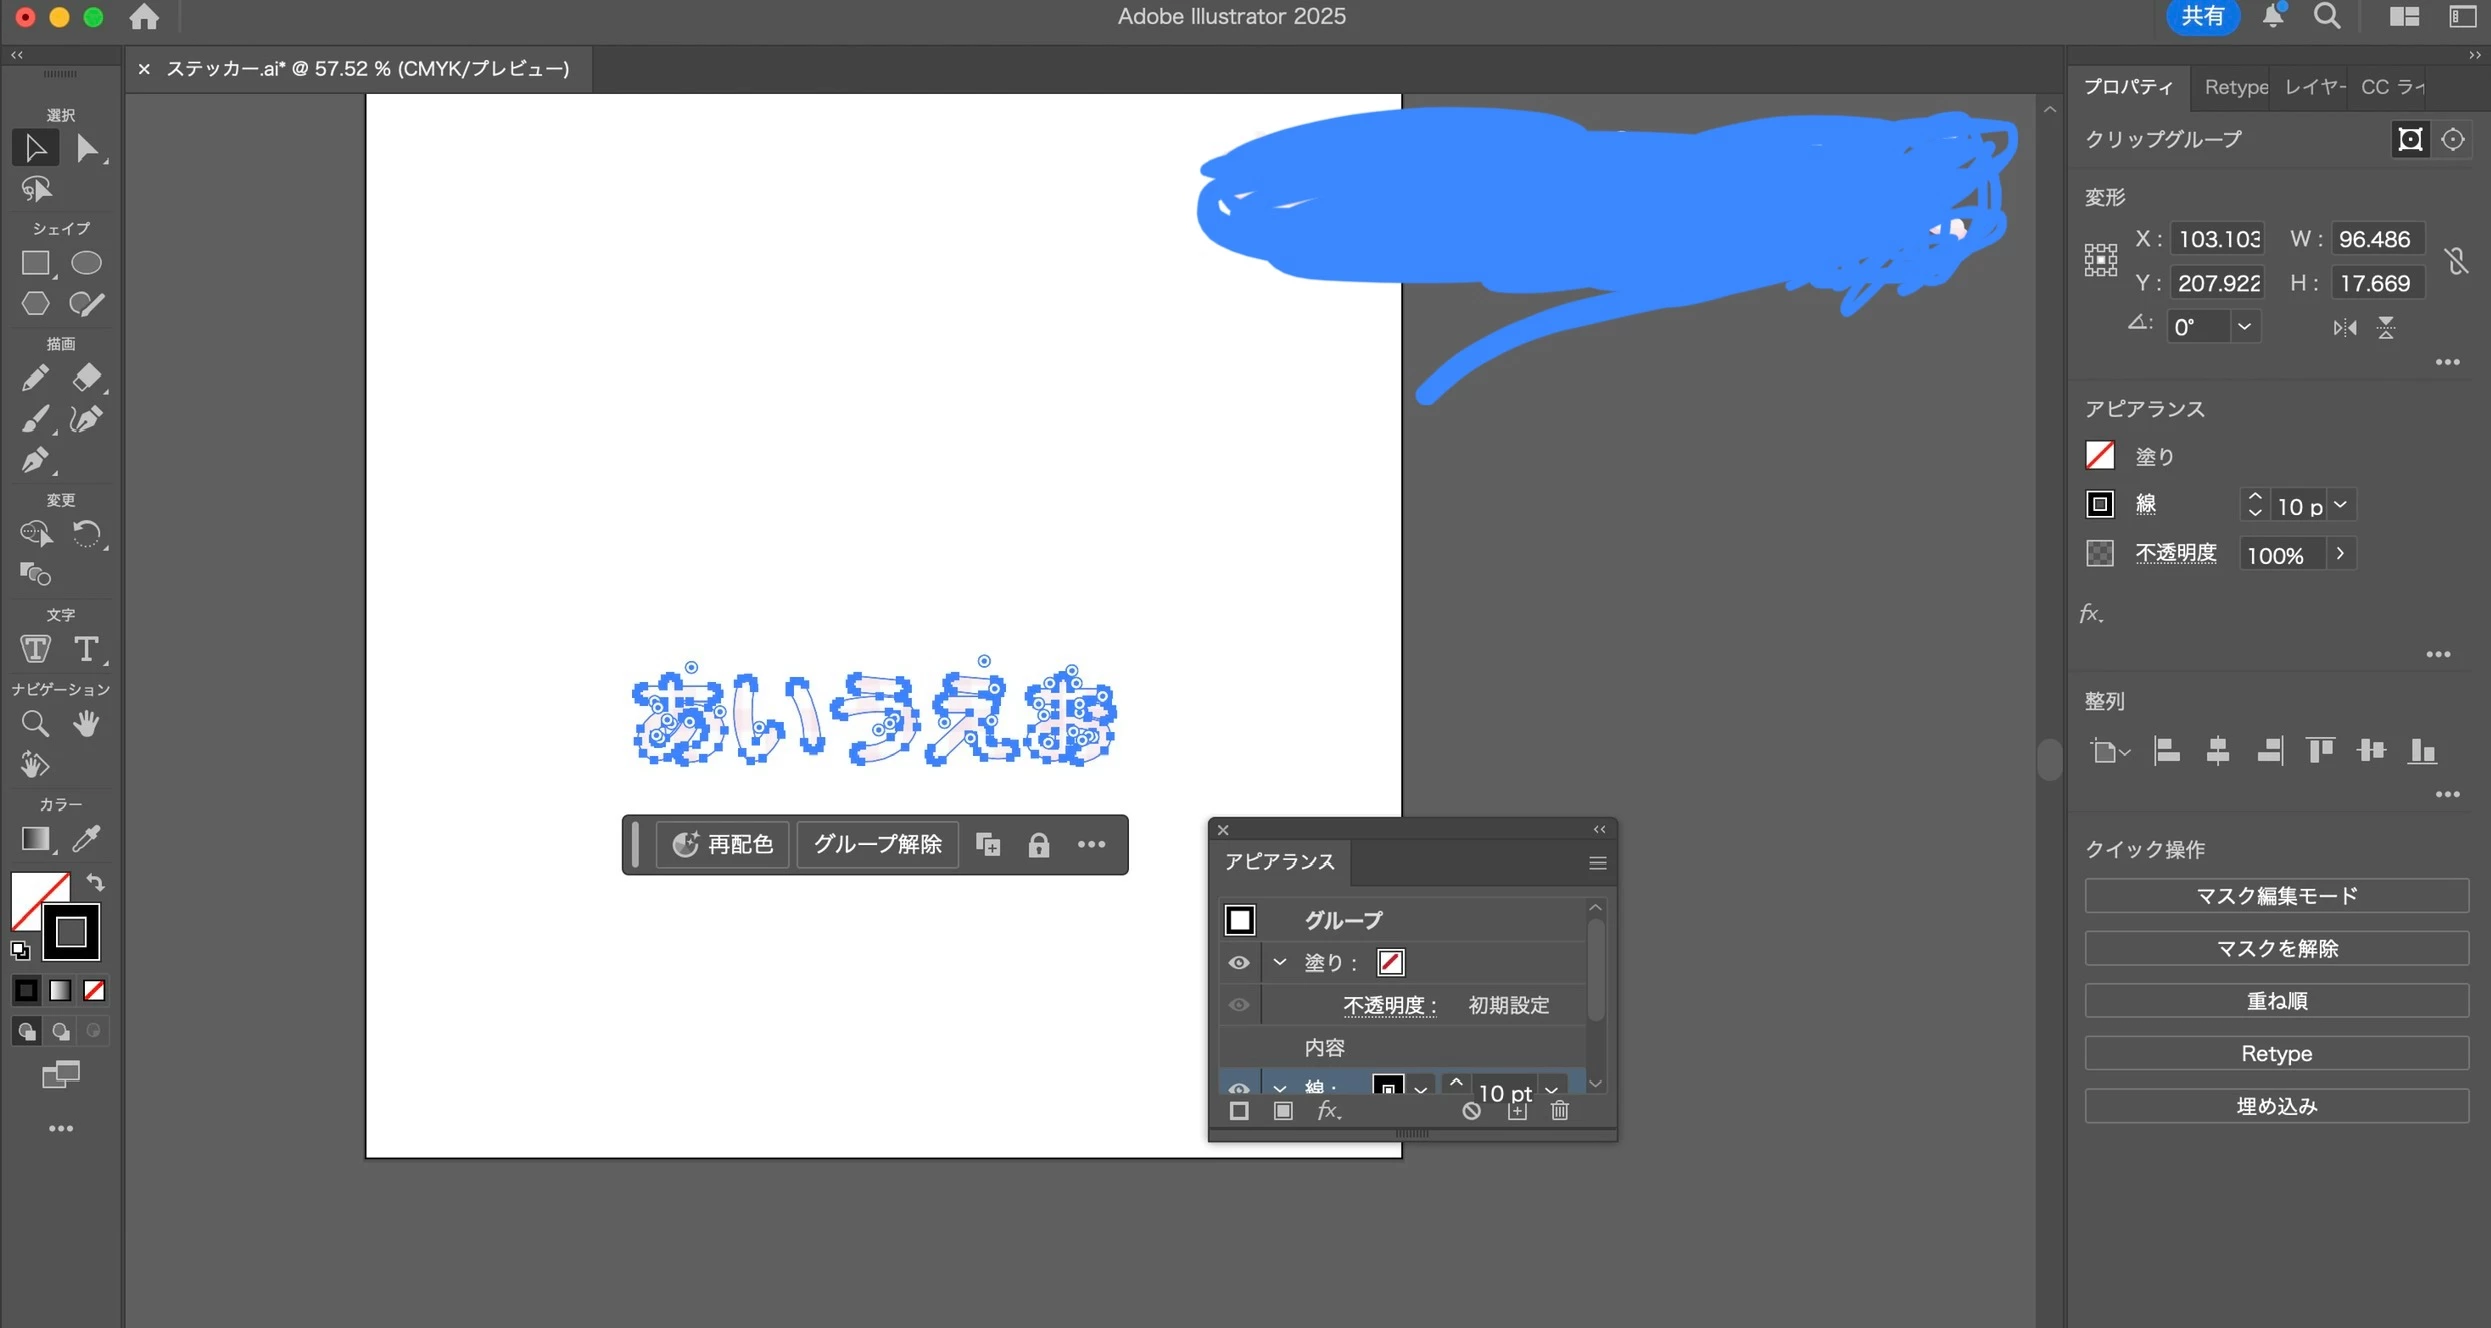Viewport: 2491px width, 1328px height.
Task: Click the X position input field
Action: point(2217,239)
